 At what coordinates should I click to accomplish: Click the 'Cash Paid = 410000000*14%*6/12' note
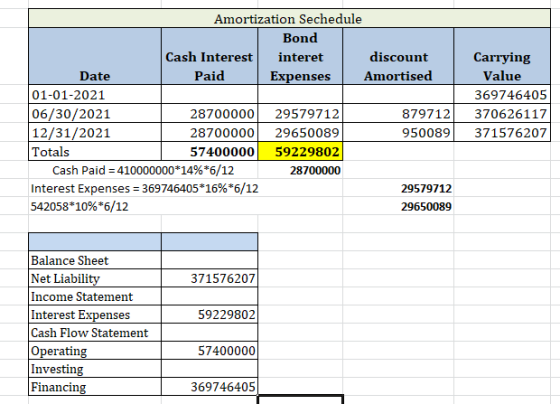pos(143,170)
